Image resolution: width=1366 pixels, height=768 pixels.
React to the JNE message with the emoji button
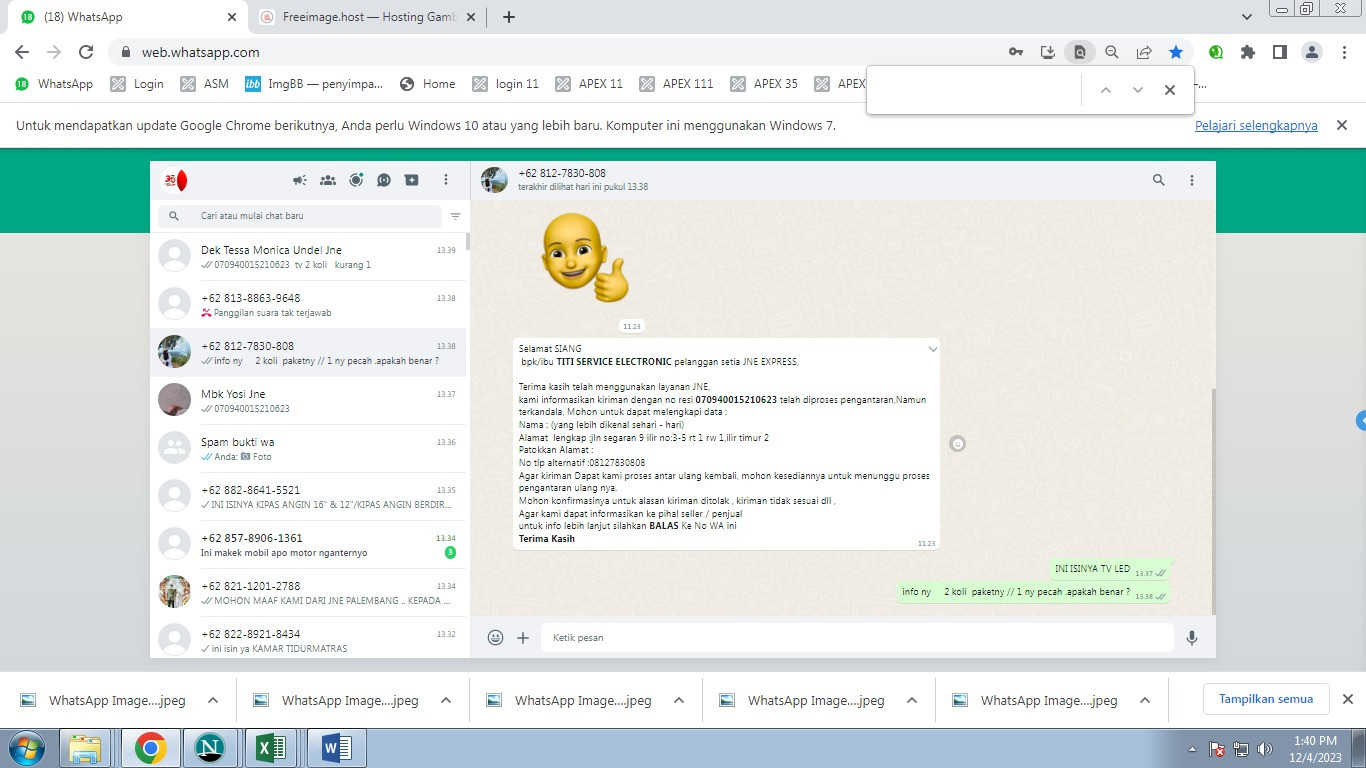tap(957, 443)
